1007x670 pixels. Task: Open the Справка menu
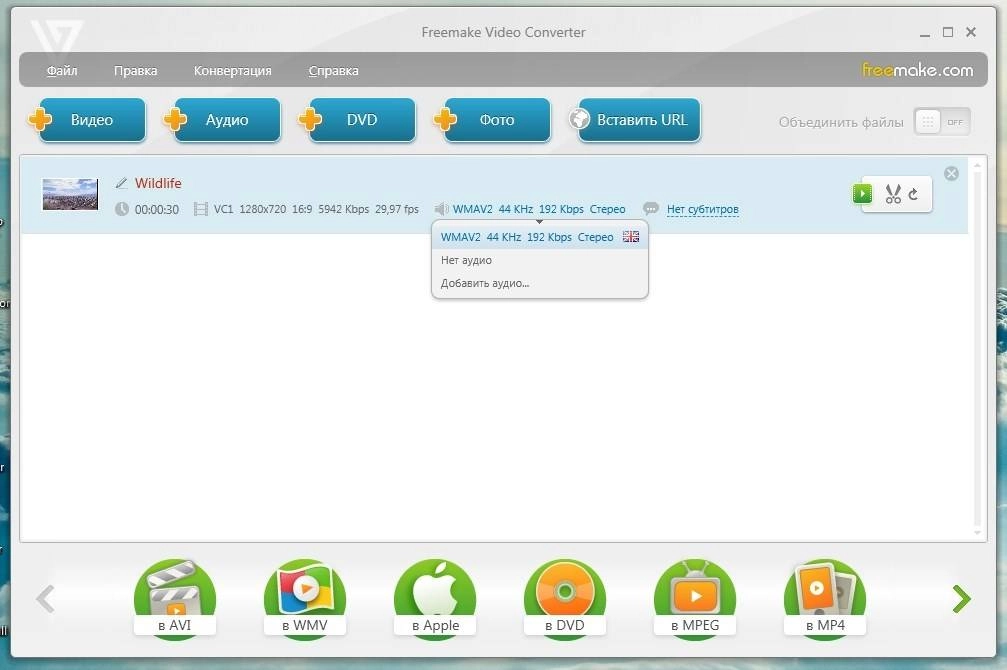tap(333, 71)
